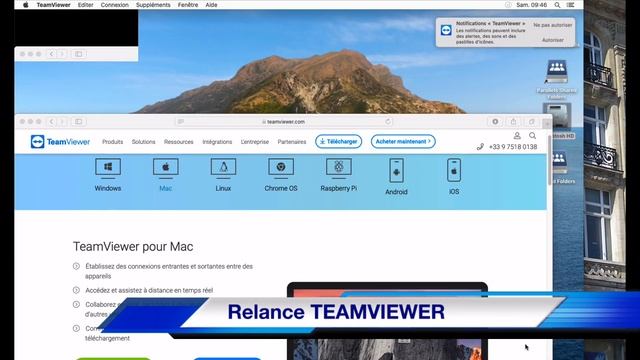This screenshot has width=640, height=360.
Task: Click the Télécharger button
Action: 338,141
